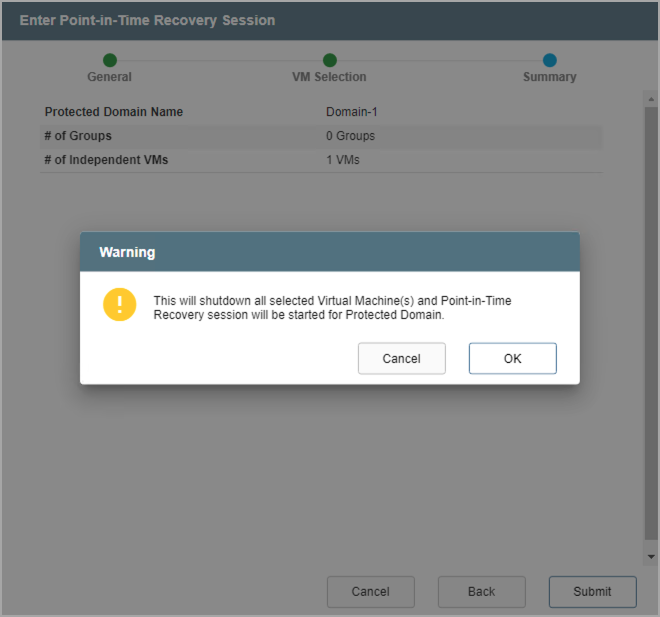Click the Submit button

tap(592, 591)
